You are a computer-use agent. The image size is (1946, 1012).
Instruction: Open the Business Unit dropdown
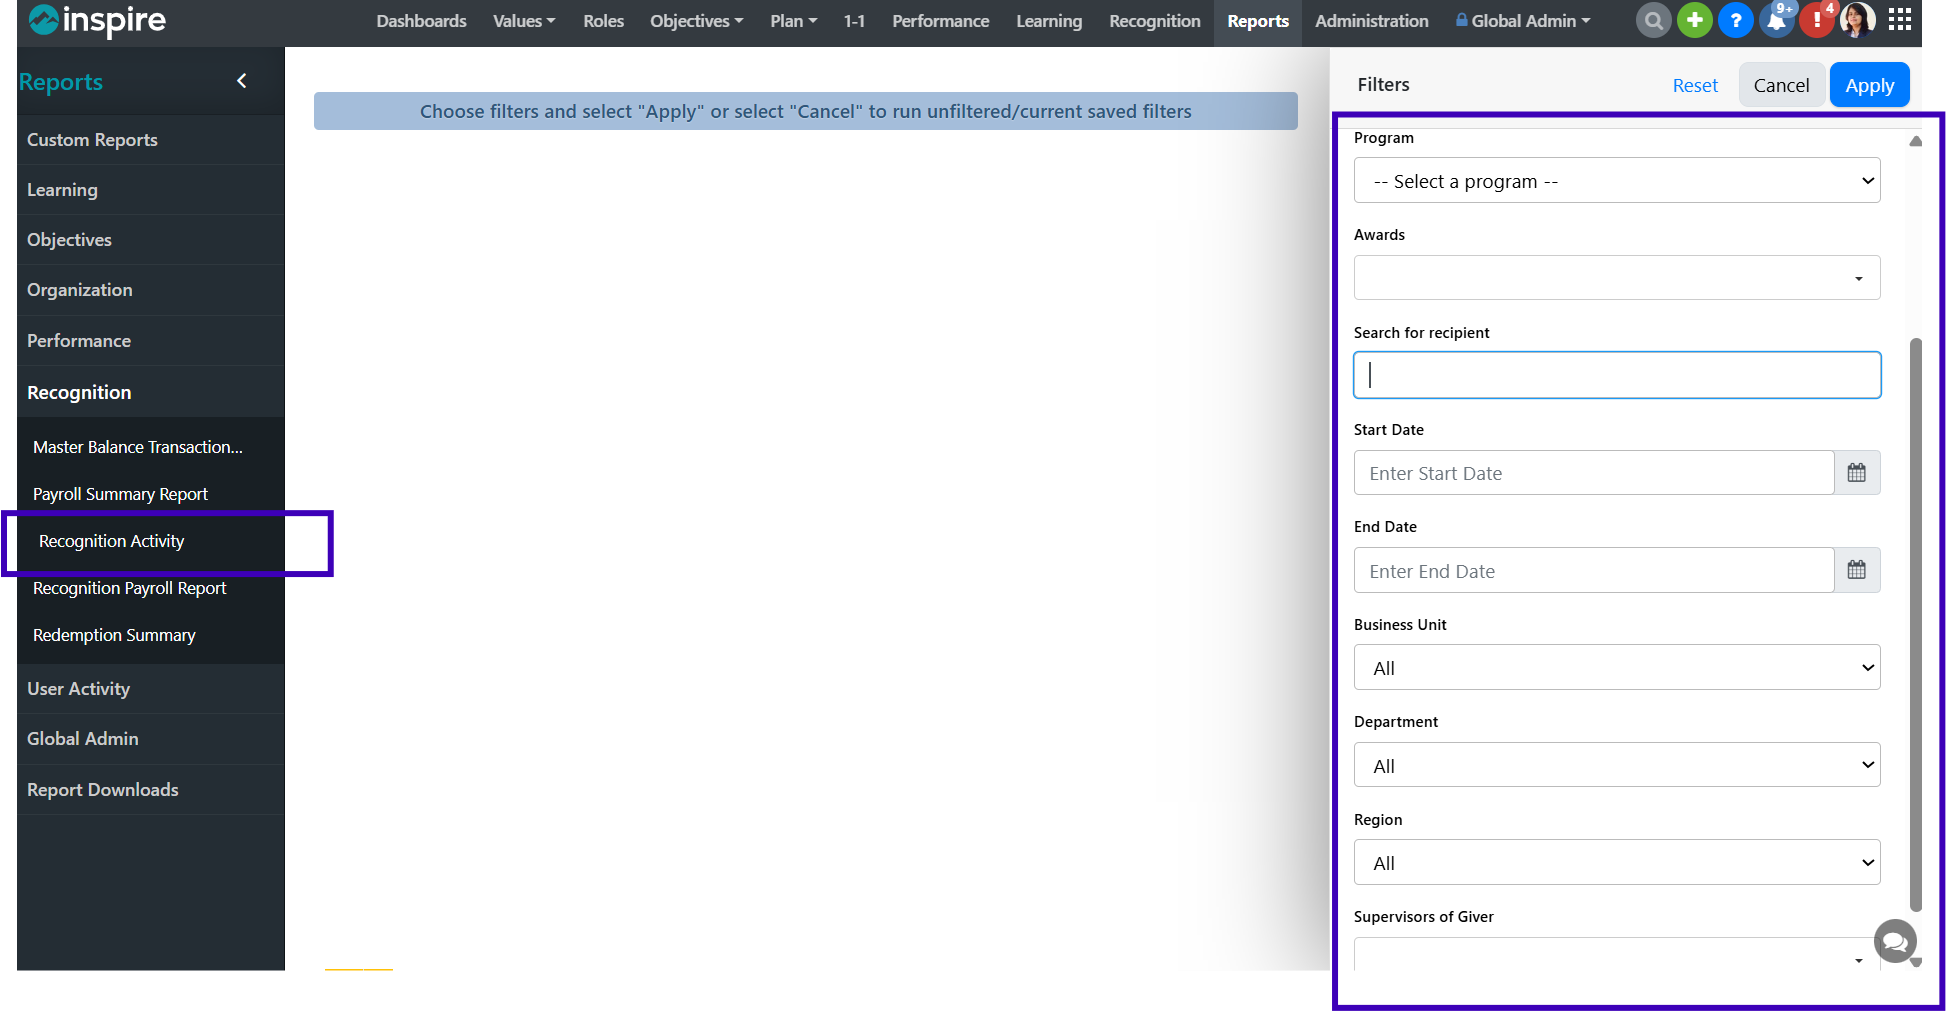1616,668
